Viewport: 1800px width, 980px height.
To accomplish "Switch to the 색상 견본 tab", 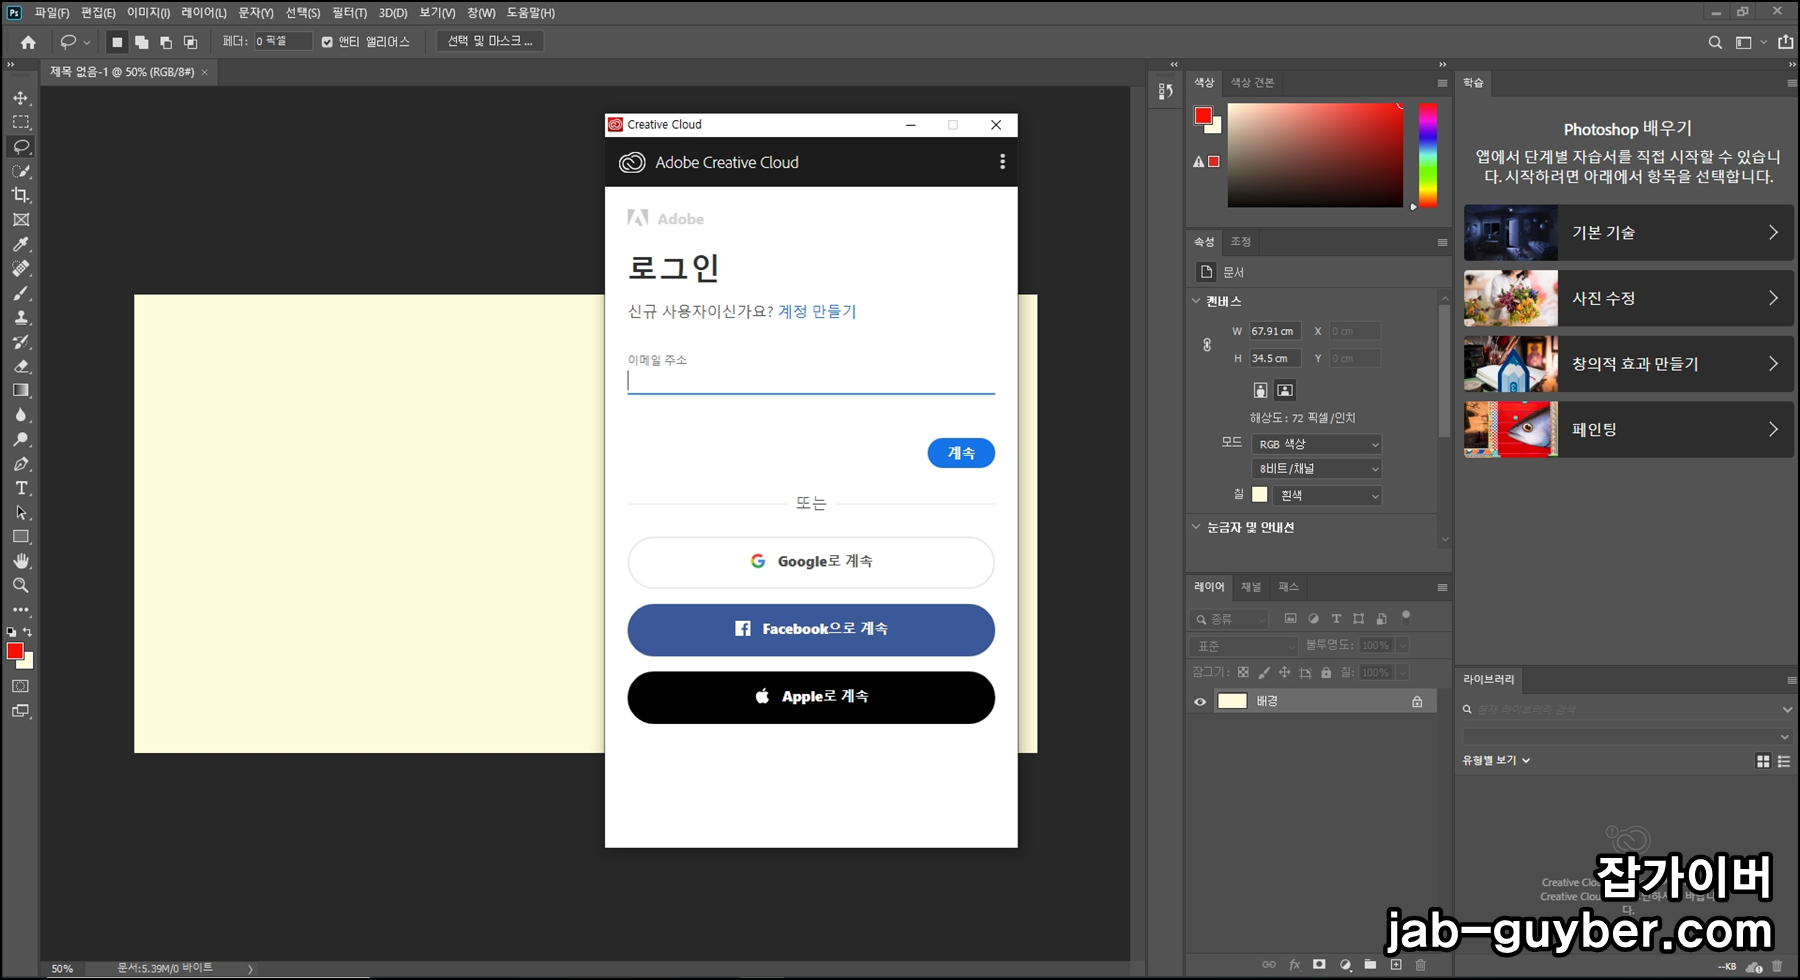I will [1252, 83].
